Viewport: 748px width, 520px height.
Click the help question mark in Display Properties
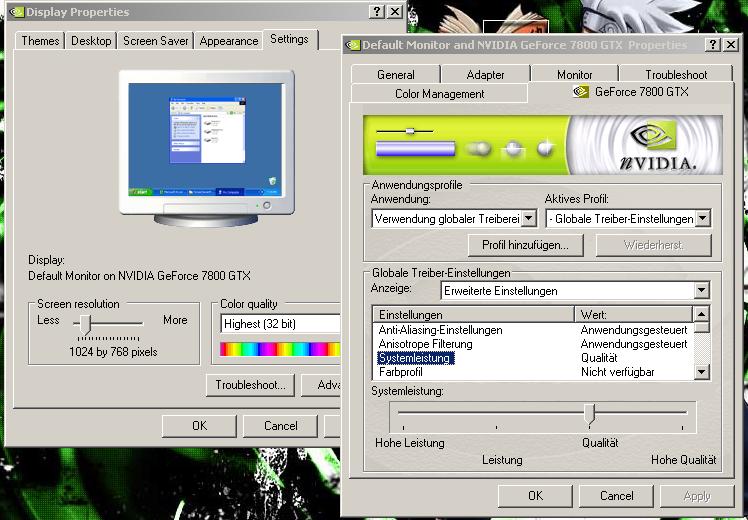coord(377,11)
